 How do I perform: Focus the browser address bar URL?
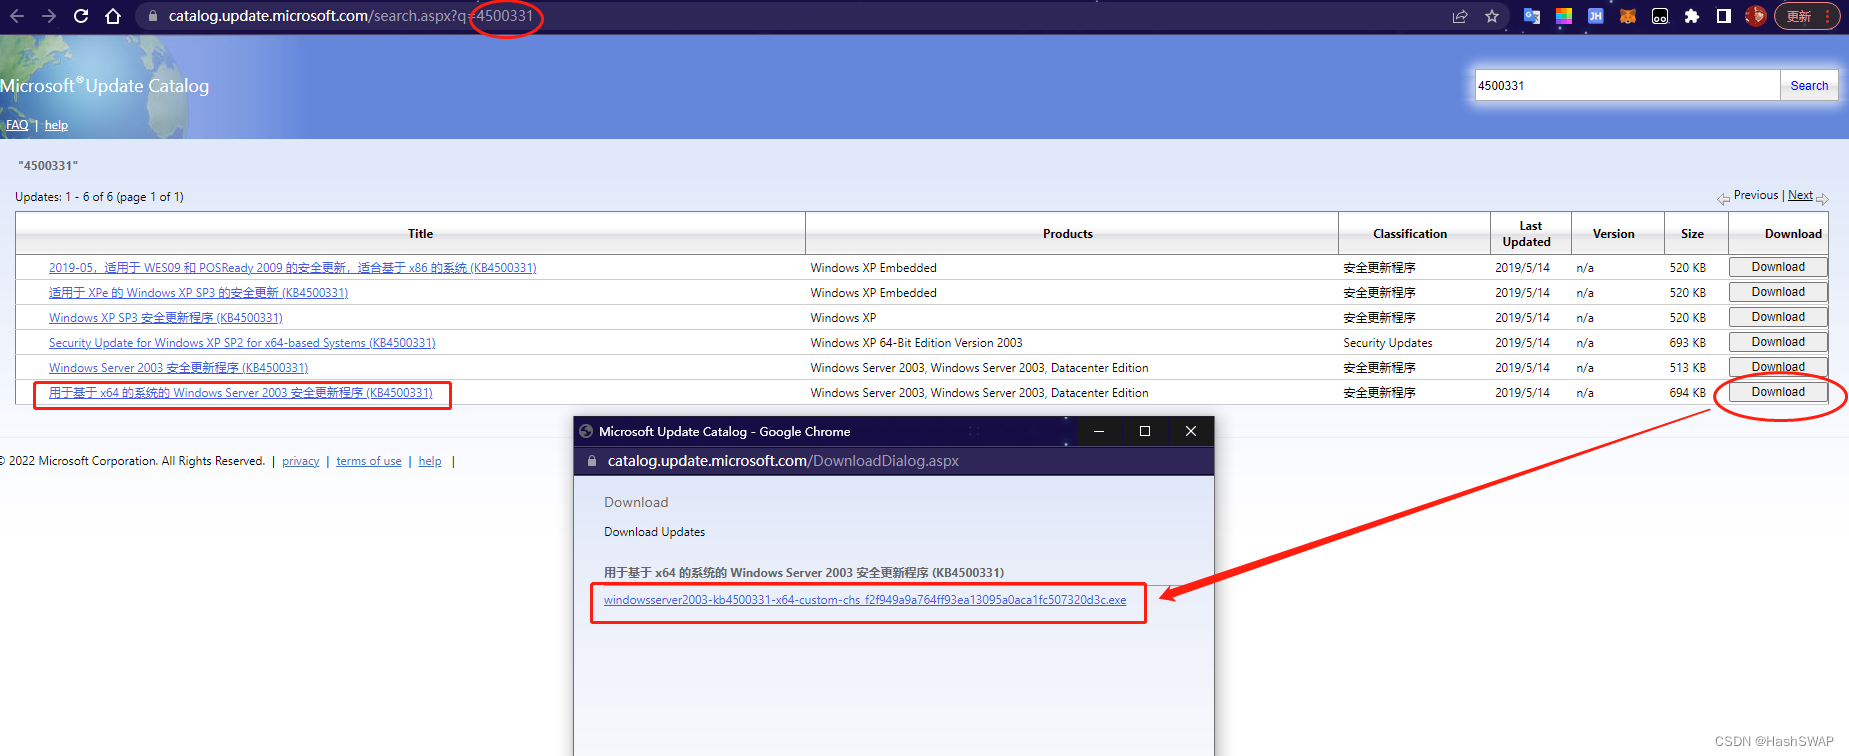point(350,16)
